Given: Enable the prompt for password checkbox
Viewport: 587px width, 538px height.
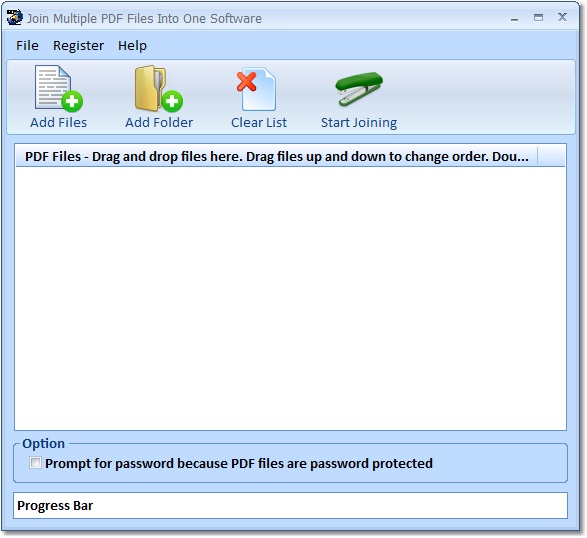Looking at the screenshot, I should (35, 463).
